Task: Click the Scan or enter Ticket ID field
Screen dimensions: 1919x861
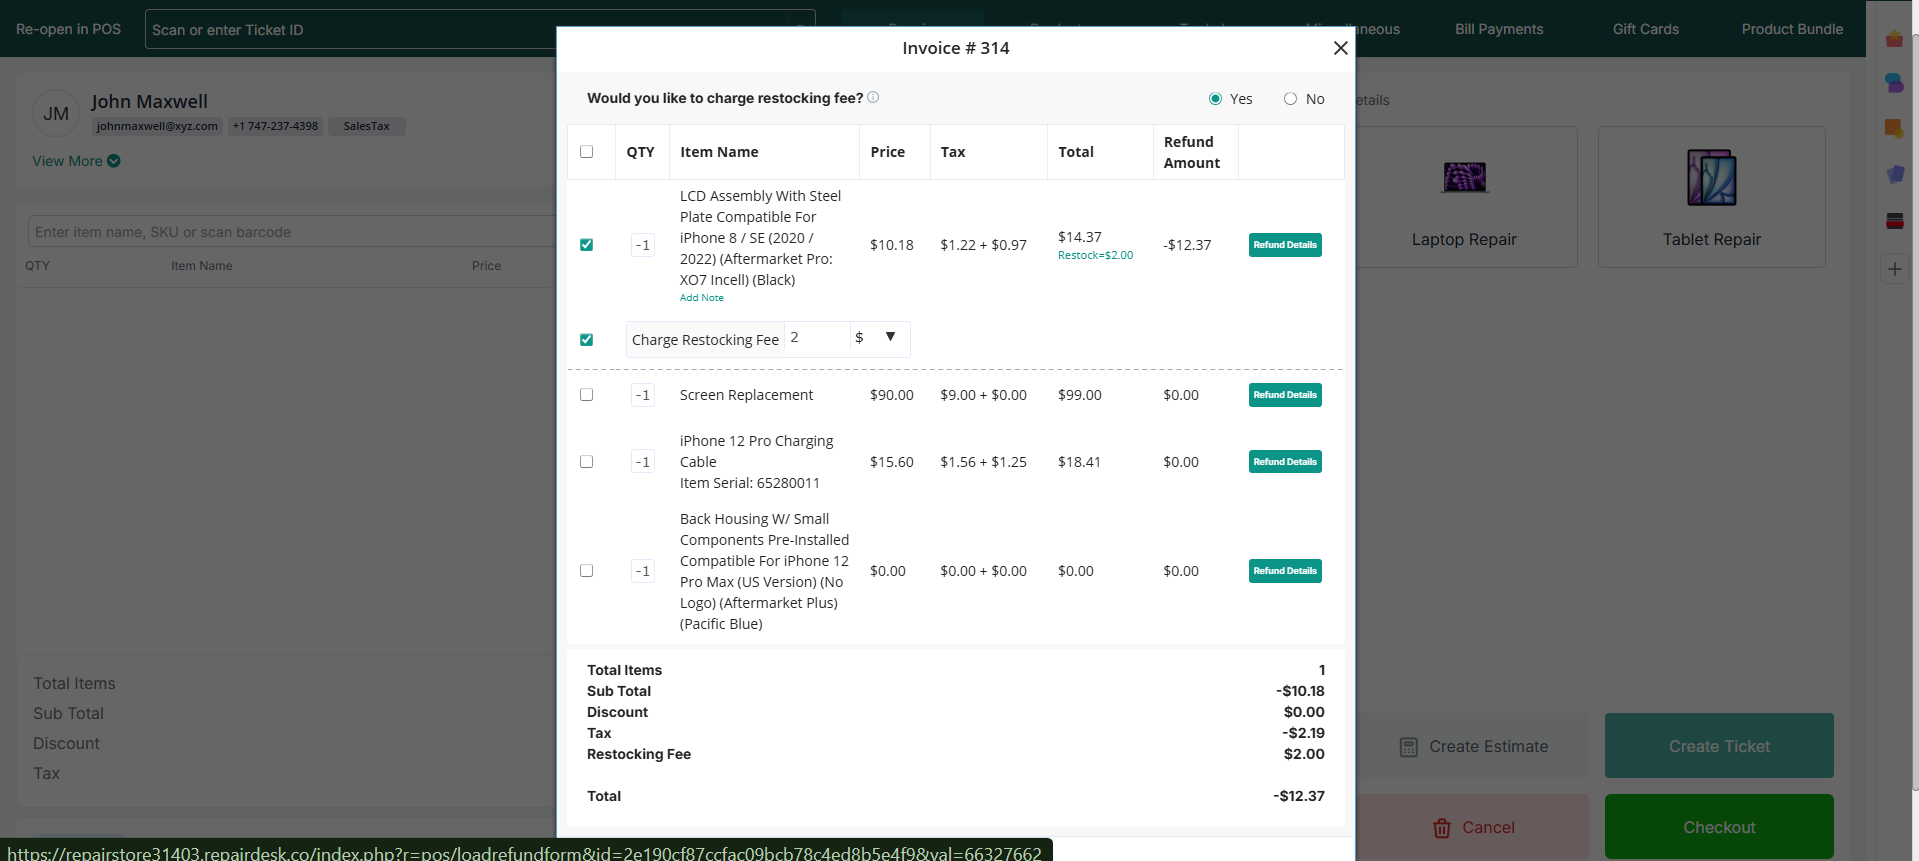Action: click(480, 30)
